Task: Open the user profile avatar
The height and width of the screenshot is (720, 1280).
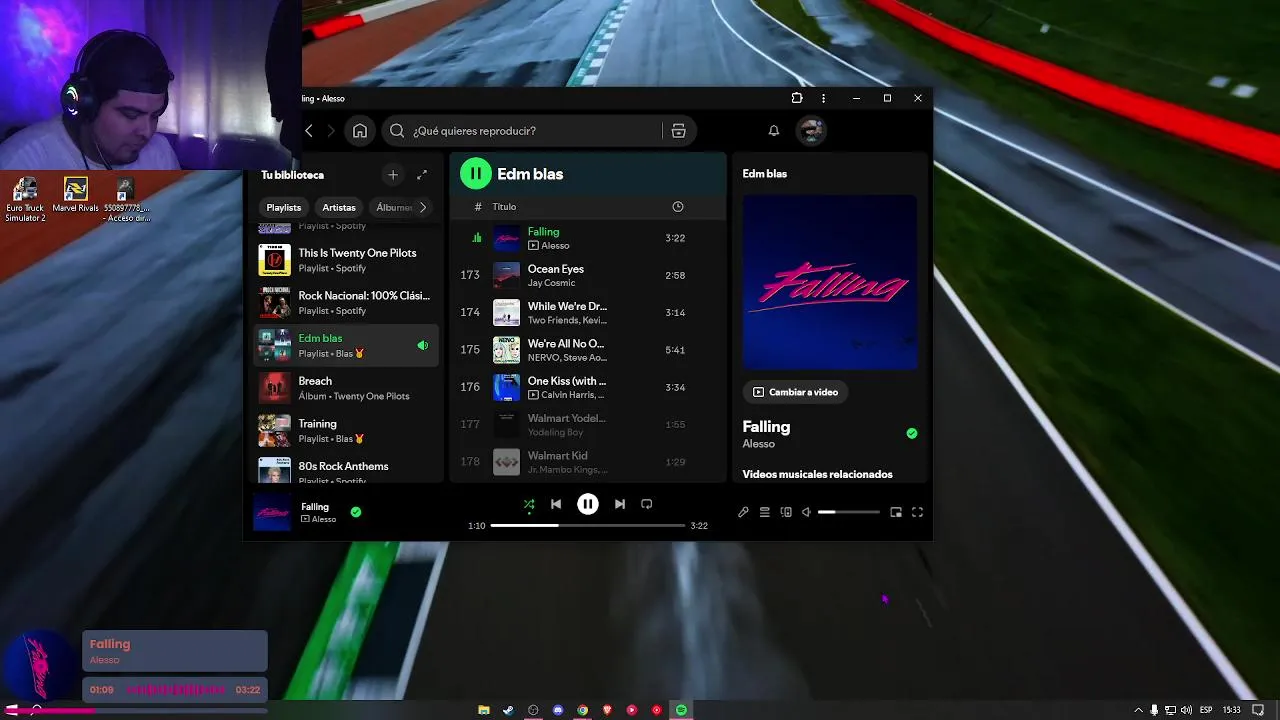Action: pyautogui.click(x=811, y=131)
